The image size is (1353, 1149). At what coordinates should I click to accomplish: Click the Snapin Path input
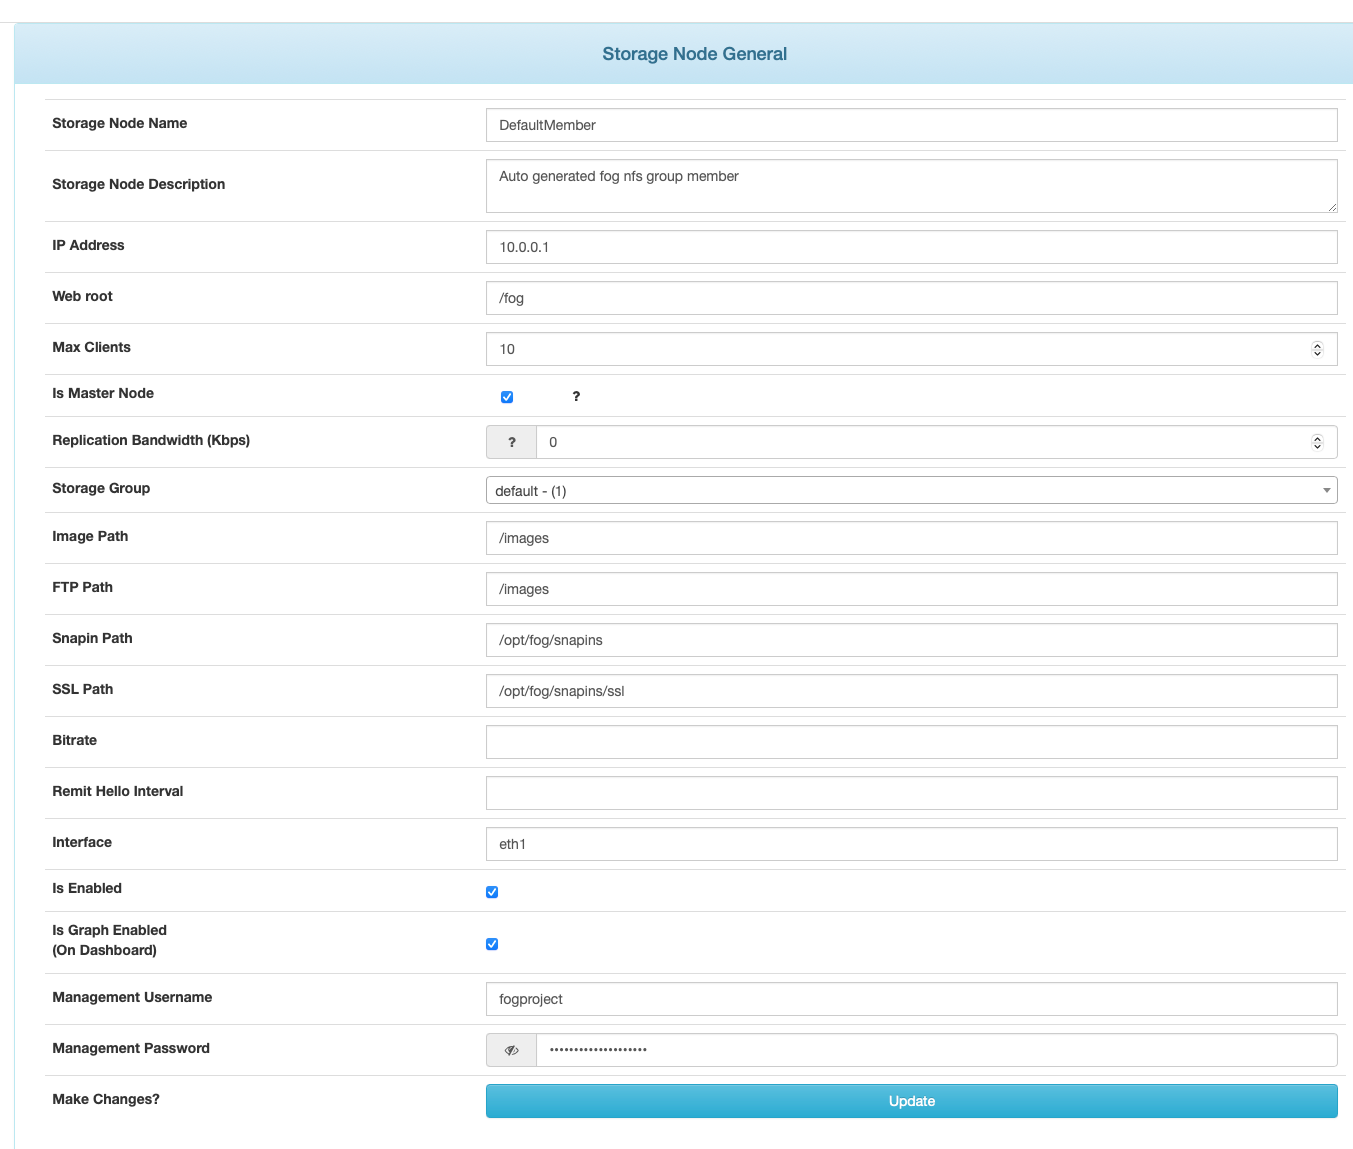[x=912, y=640]
